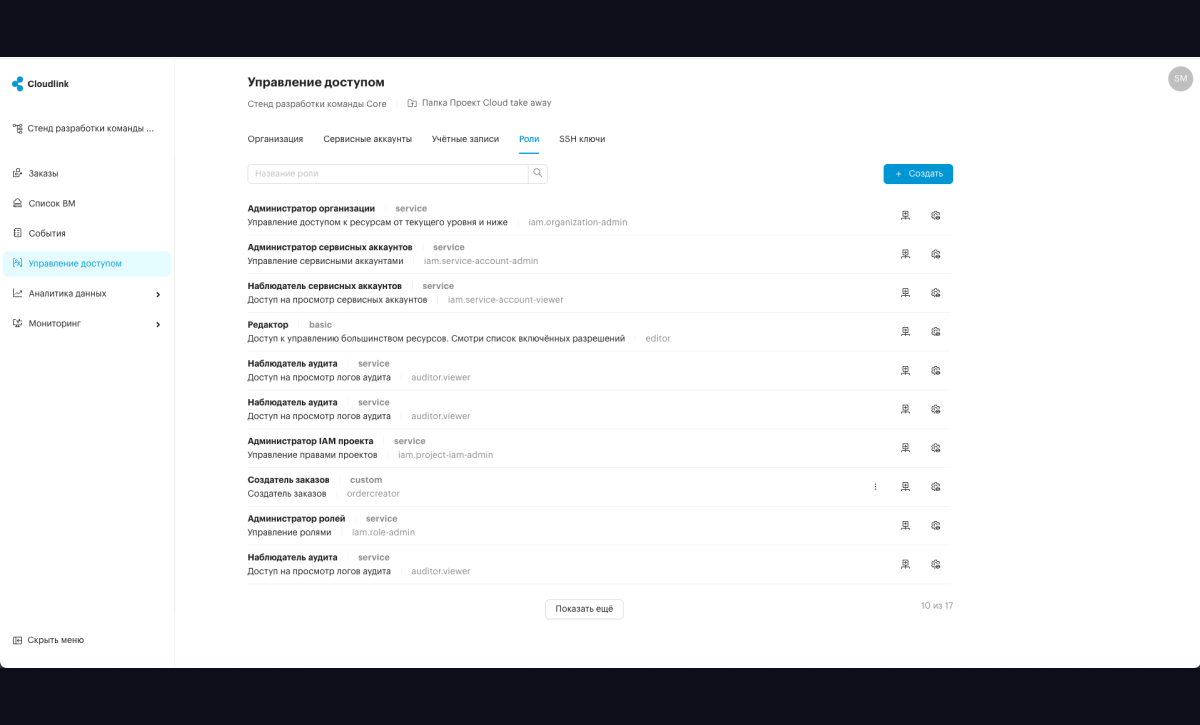Open hierarchy icon for Администратор организации role

[x=905, y=215]
